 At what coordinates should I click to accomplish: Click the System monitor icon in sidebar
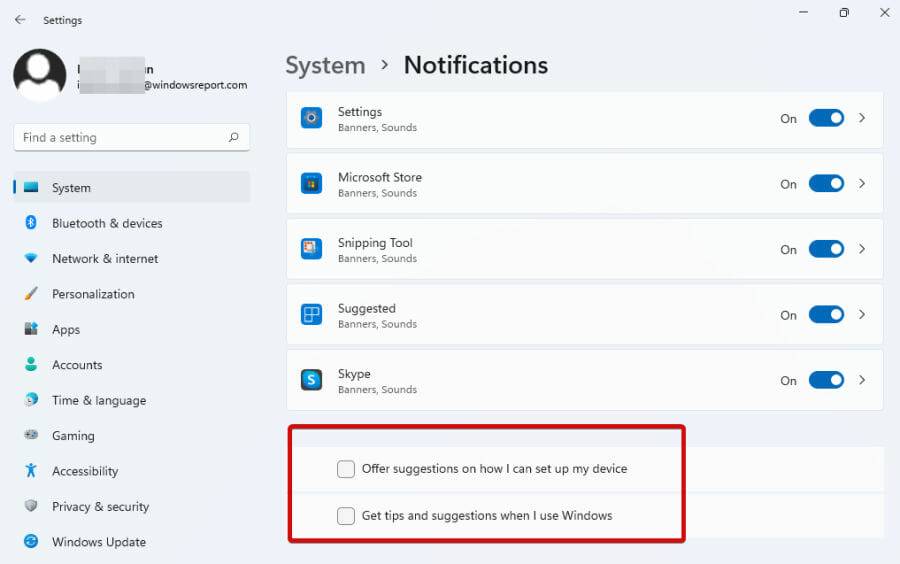click(31, 187)
